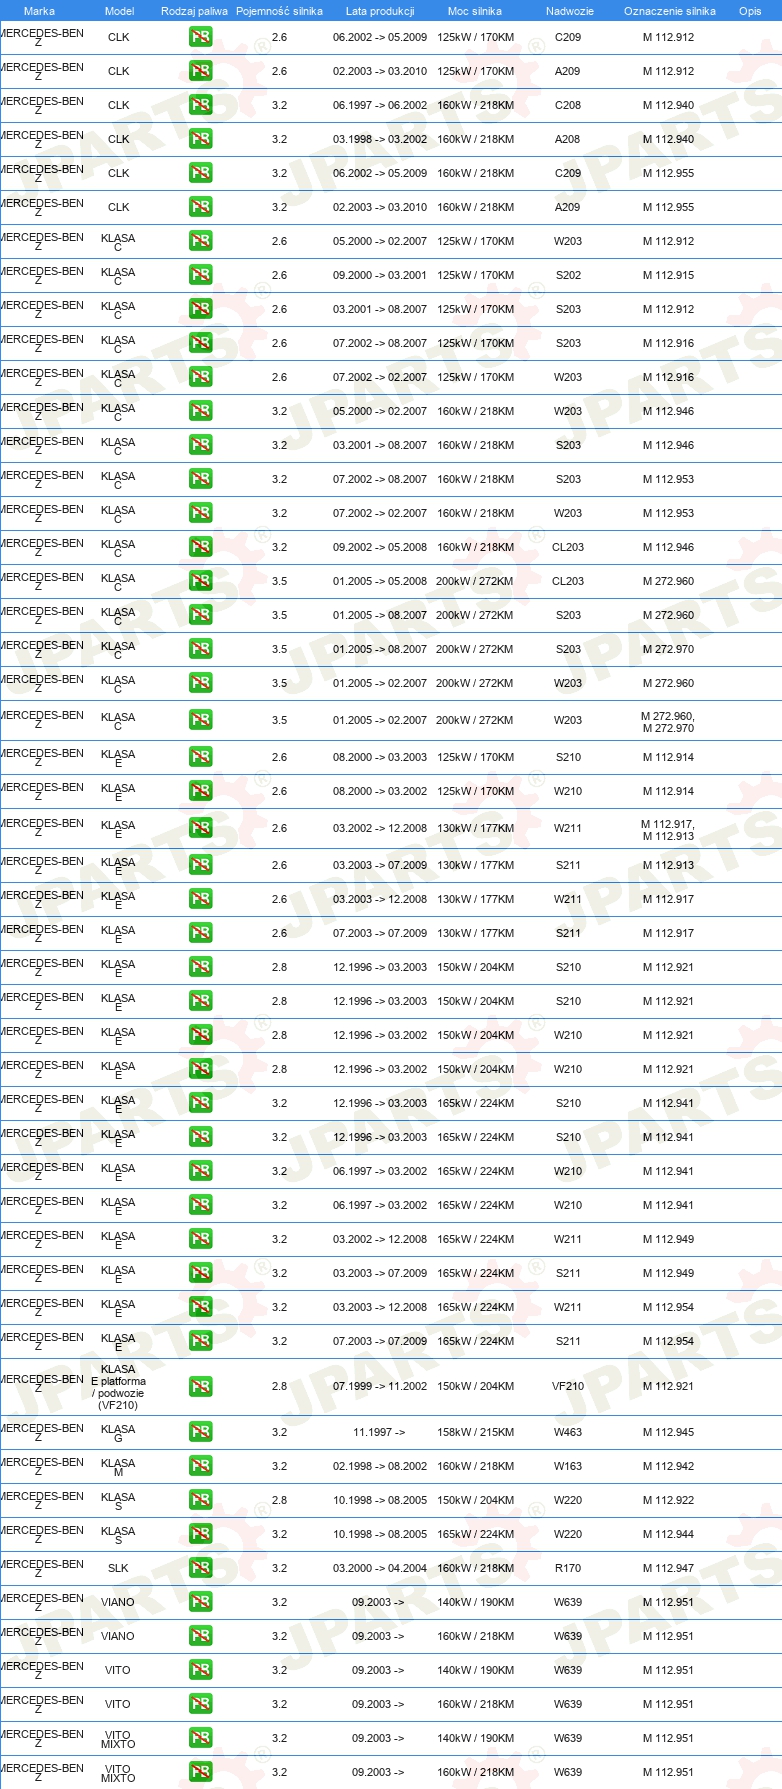
Task: Click fuel icon in CL203 M 112.946 row
Action: point(201,547)
